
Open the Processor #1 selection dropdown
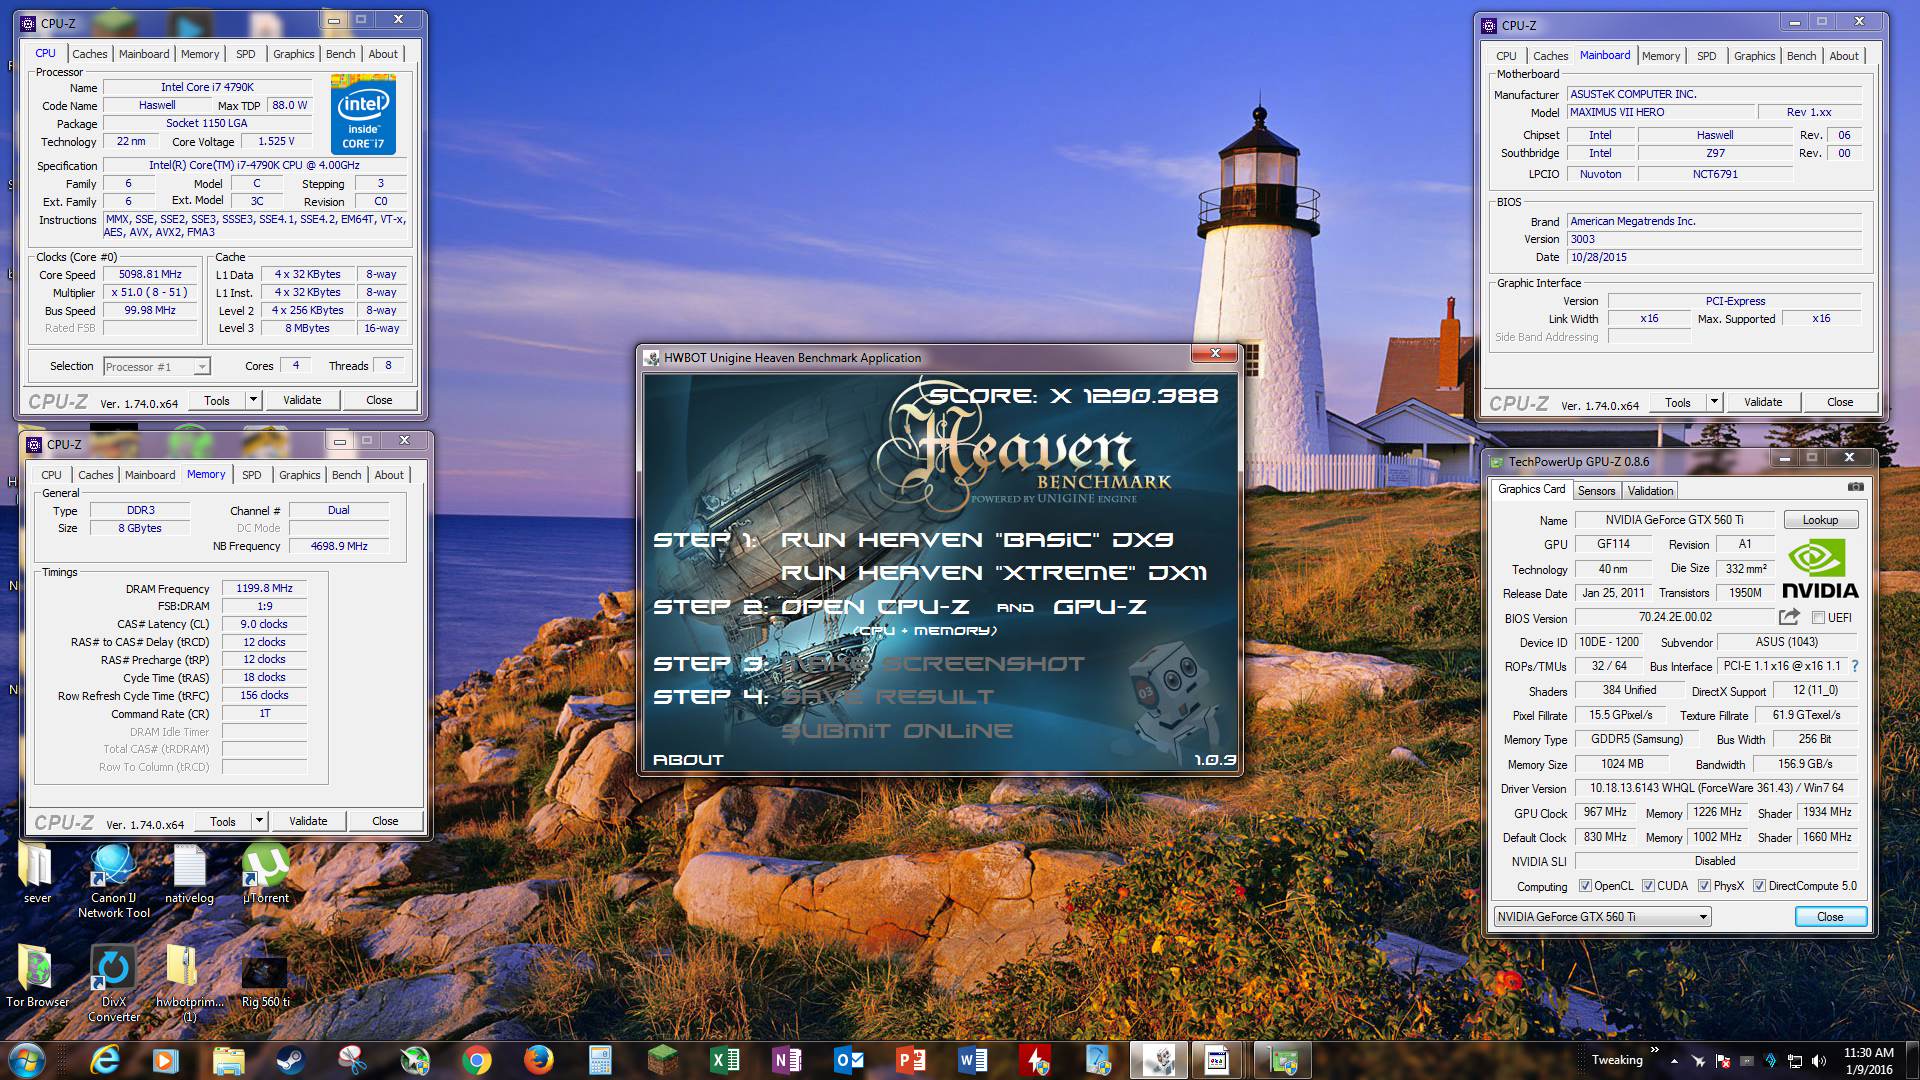157,367
